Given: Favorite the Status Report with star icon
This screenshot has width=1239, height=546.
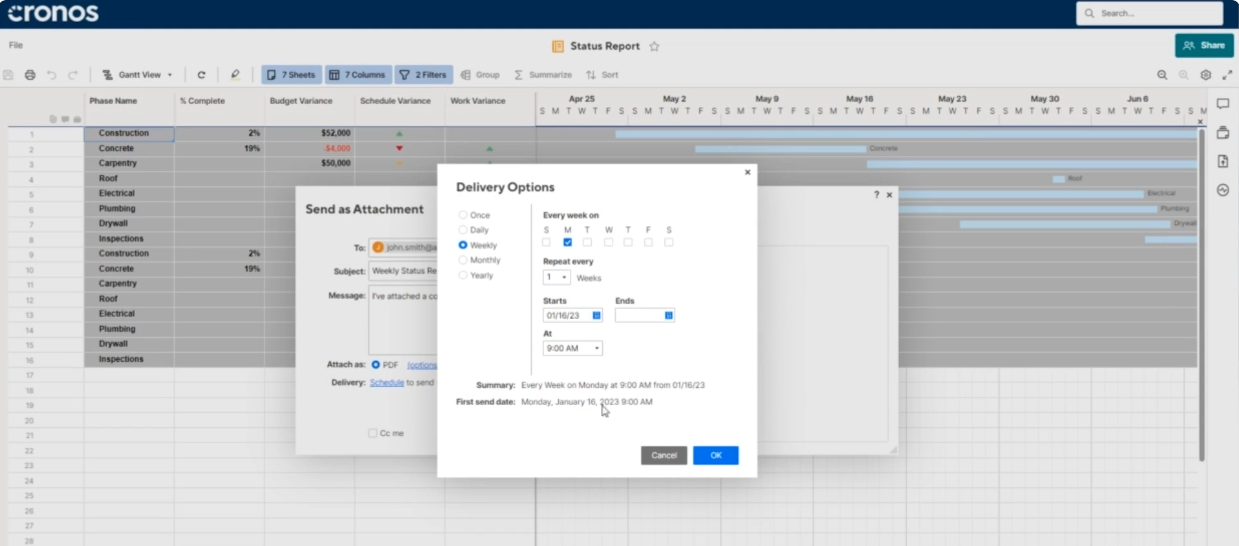Looking at the screenshot, I should coord(654,46).
